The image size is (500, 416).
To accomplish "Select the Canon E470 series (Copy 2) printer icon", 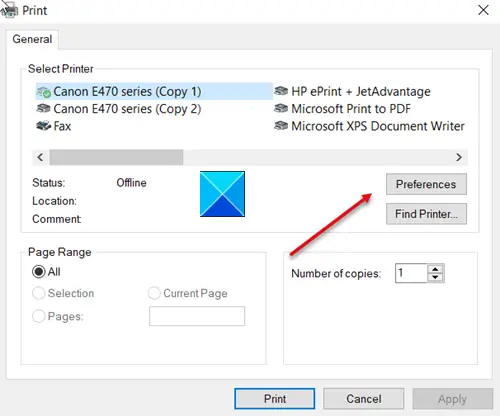I will (x=43, y=109).
